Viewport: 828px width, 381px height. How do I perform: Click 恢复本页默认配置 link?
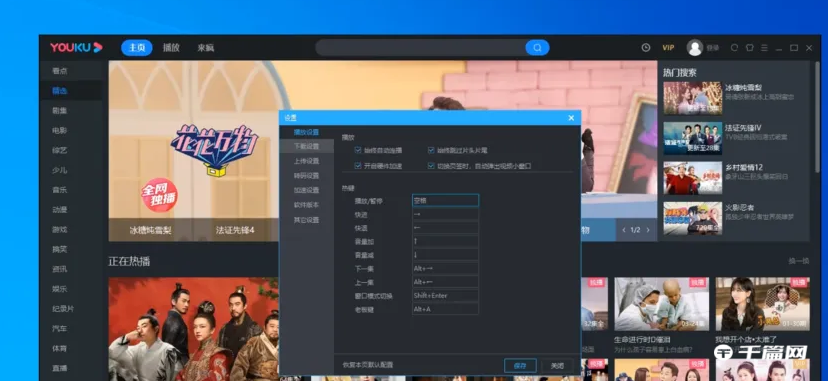tap(368, 365)
